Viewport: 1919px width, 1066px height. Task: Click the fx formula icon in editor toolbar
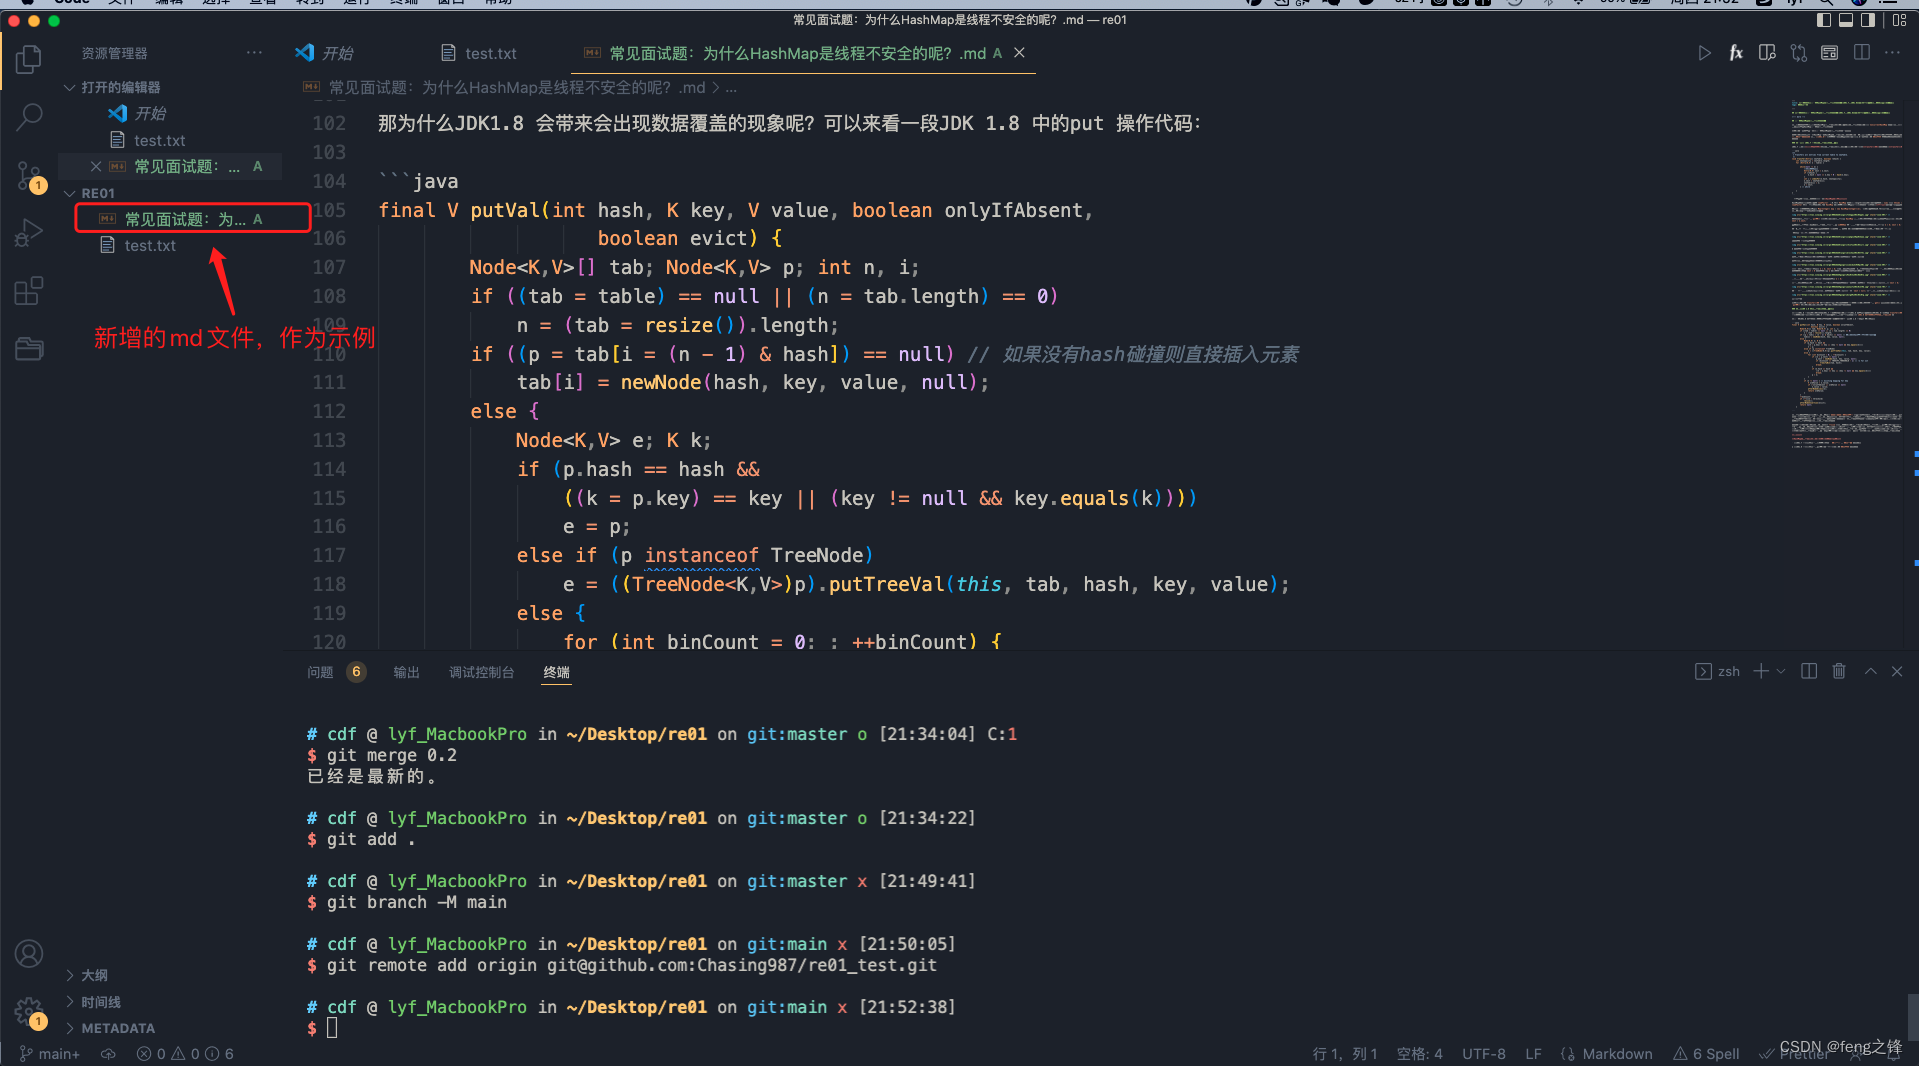pos(1736,53)
